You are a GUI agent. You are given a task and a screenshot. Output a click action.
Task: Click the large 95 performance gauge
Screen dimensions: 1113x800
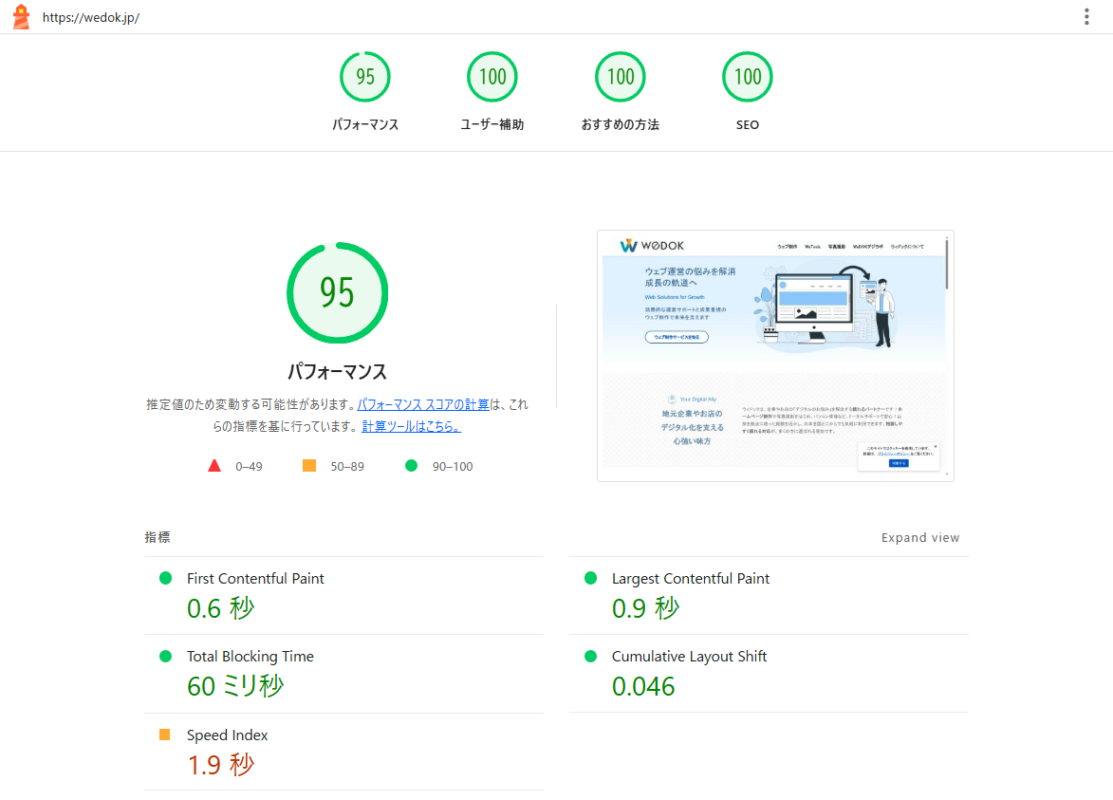337,293
